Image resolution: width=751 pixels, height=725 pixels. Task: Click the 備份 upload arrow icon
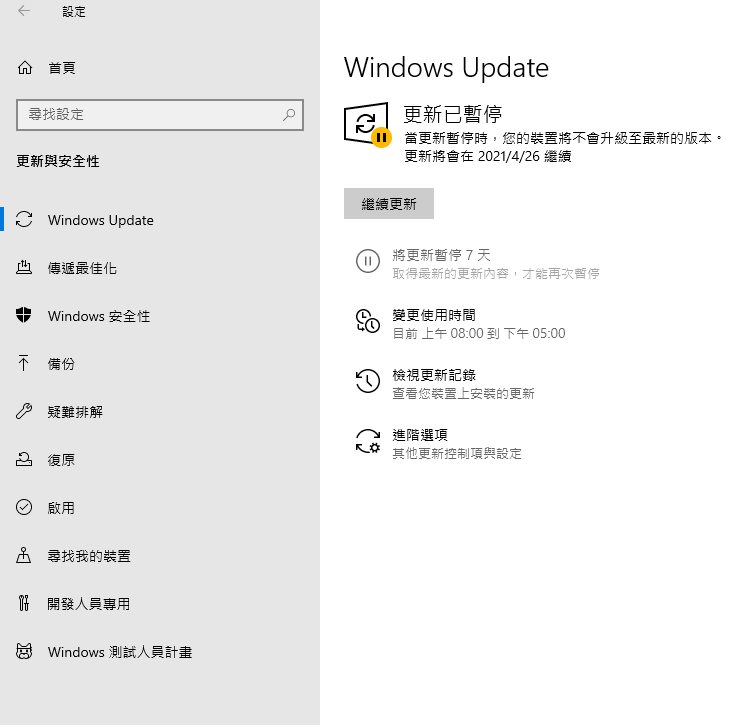coord(23,363)
